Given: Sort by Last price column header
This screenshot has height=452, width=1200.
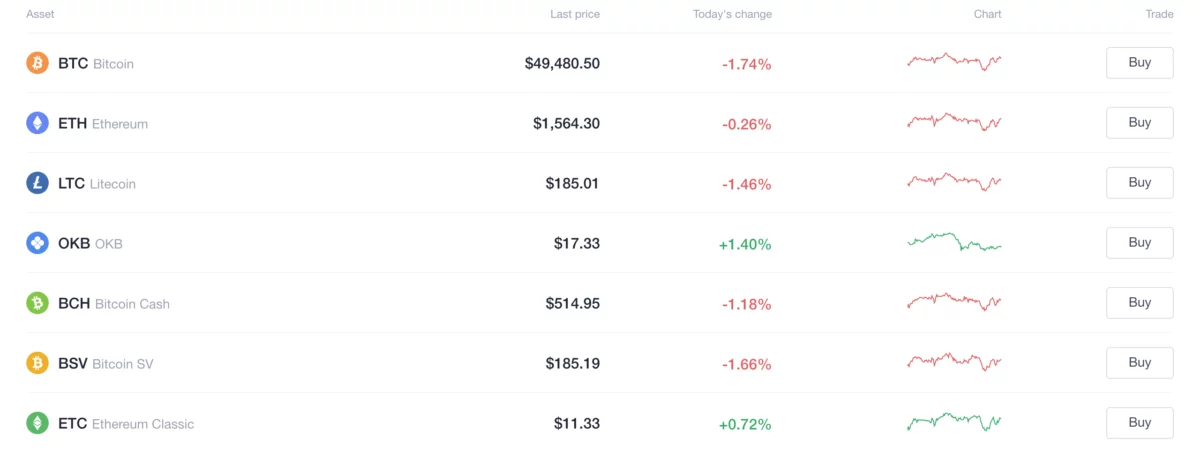Looking at the screenshot, I should pos(574,14).
